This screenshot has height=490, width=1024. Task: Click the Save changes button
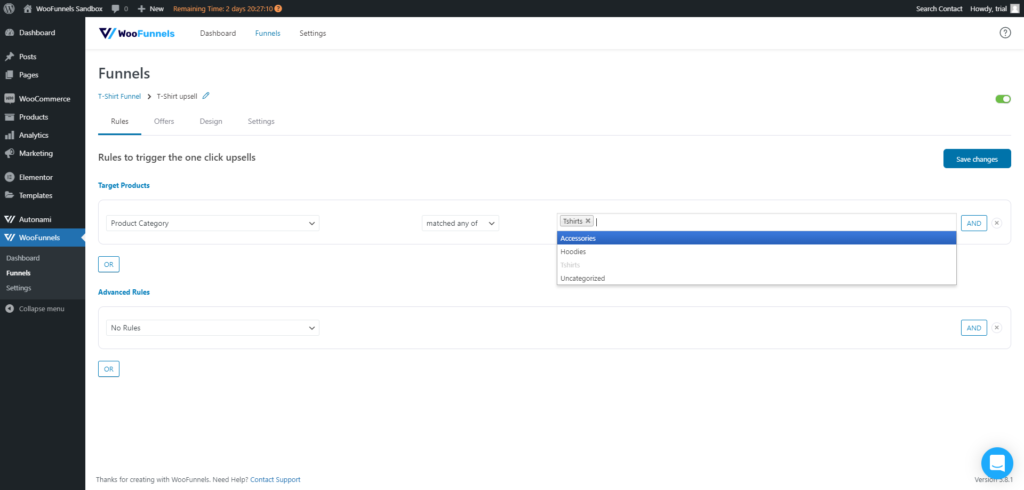point(977,159)
